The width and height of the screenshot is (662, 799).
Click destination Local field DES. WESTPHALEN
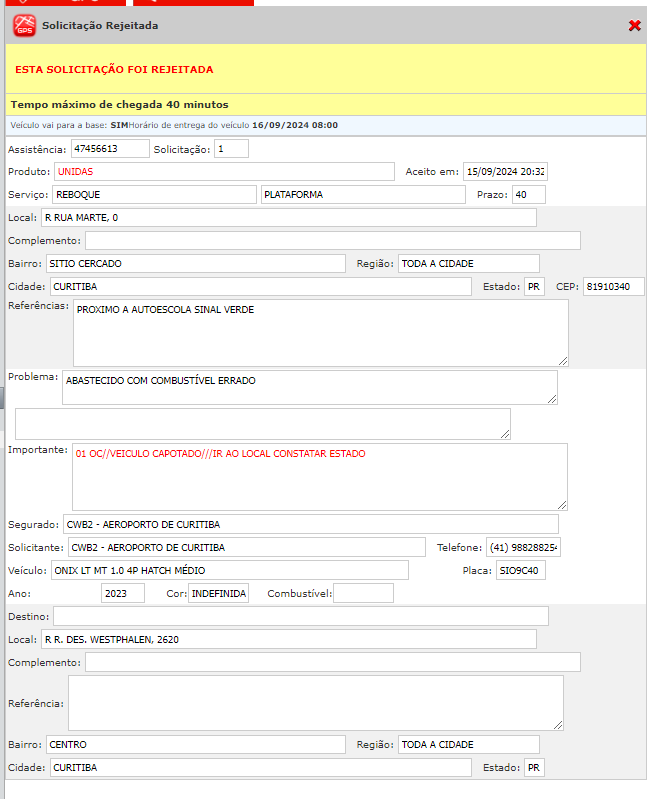point(289,640)
